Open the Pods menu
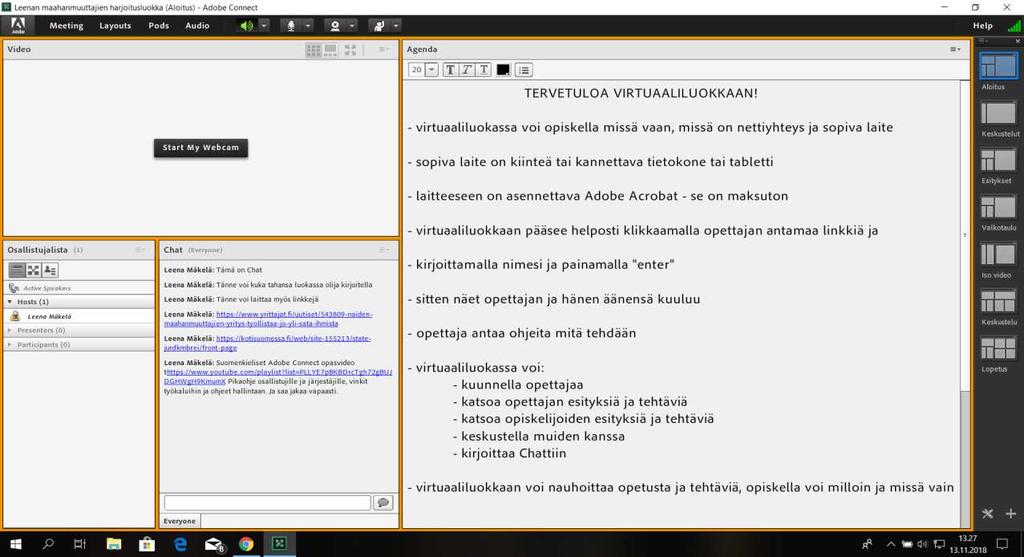The height and width of the screenshot is (557, 1024). coord(159,25)
